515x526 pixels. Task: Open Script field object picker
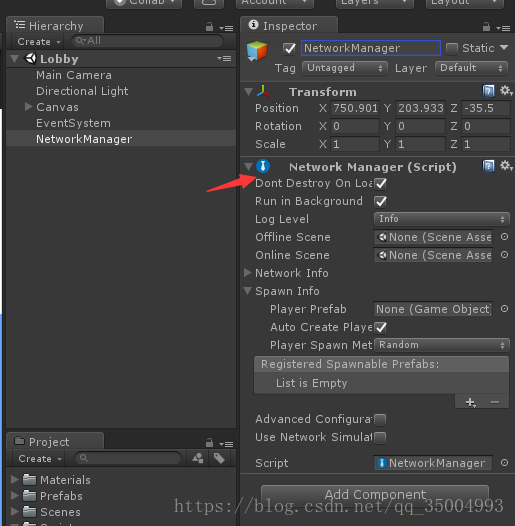[504, 463]
